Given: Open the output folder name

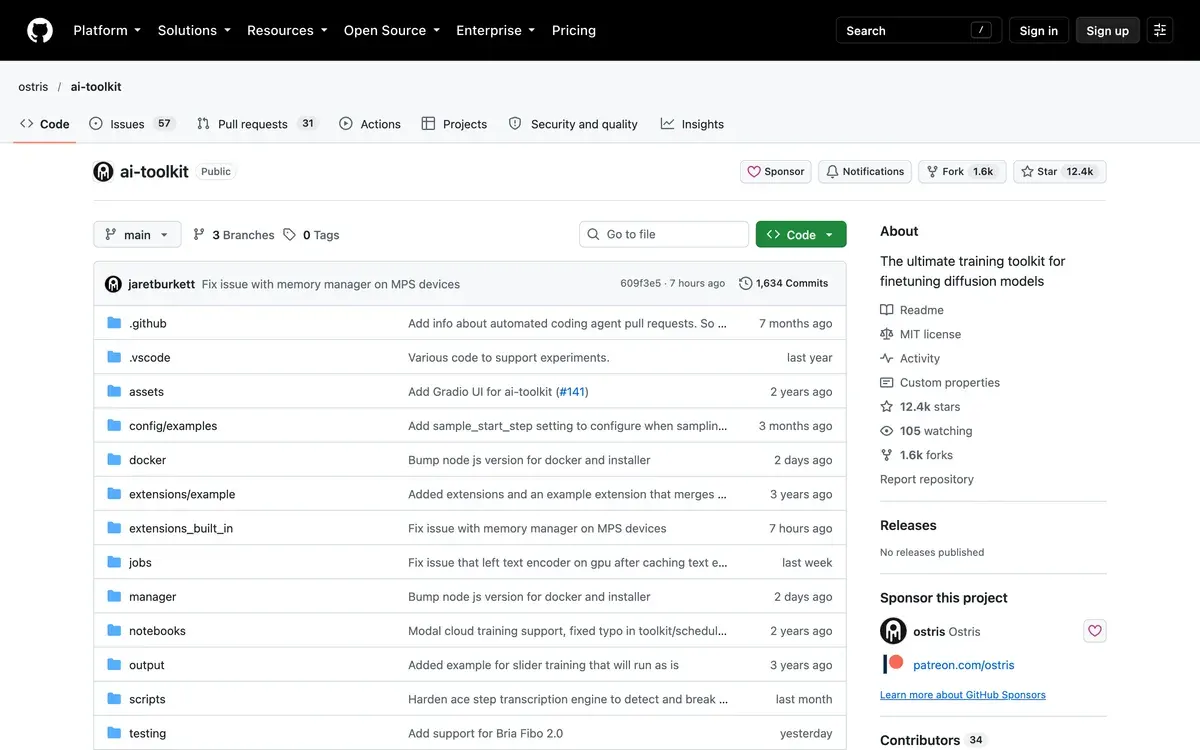Looking at the screenshot, I should [x=147, y=665].
